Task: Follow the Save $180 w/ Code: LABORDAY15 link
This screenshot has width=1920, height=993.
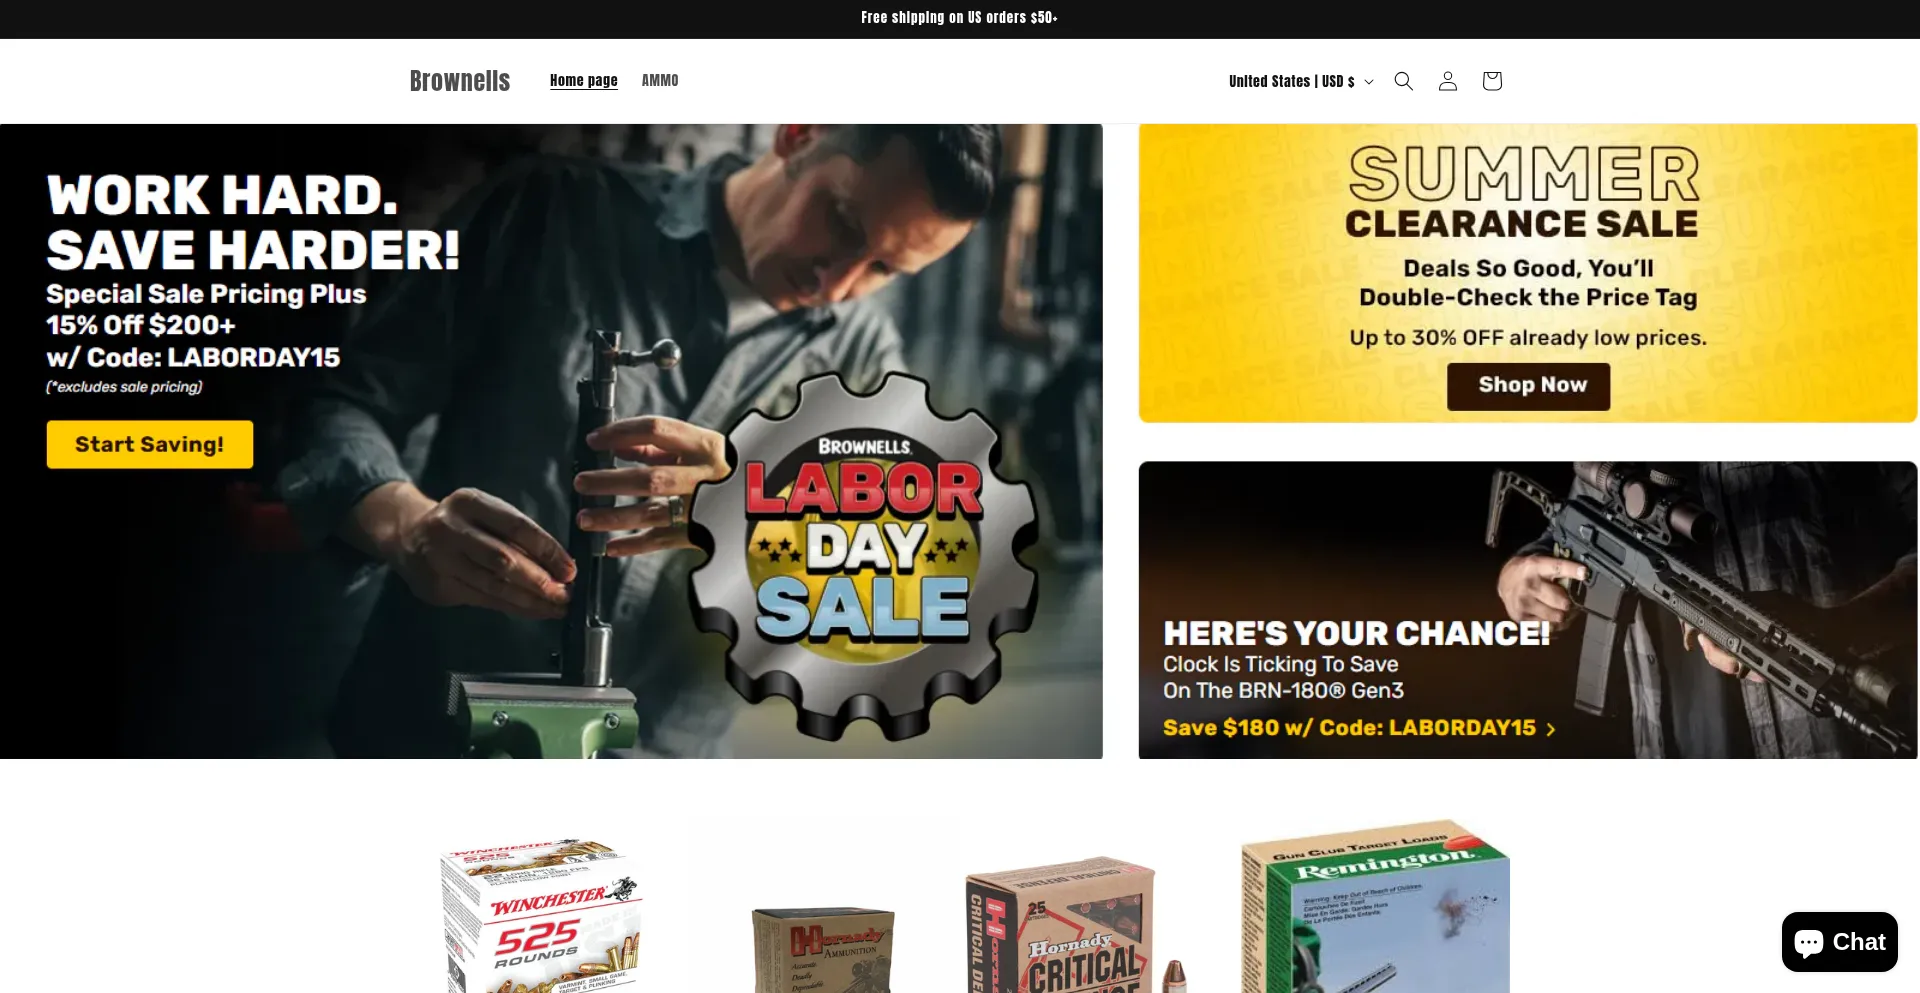Action: (x=1349, y=728)
